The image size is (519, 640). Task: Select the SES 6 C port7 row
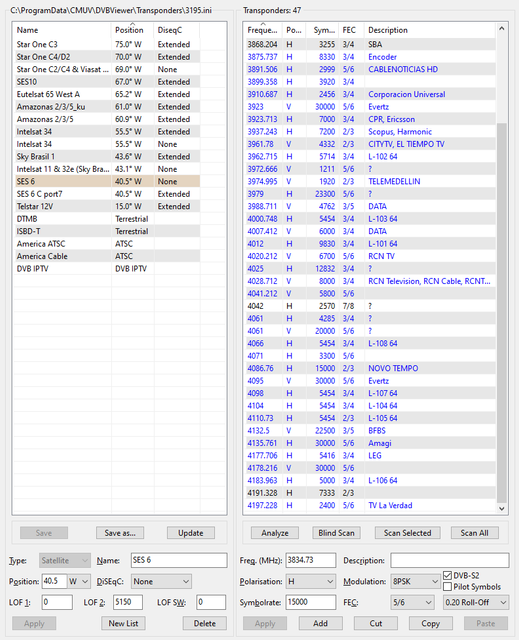pos(107,194)
